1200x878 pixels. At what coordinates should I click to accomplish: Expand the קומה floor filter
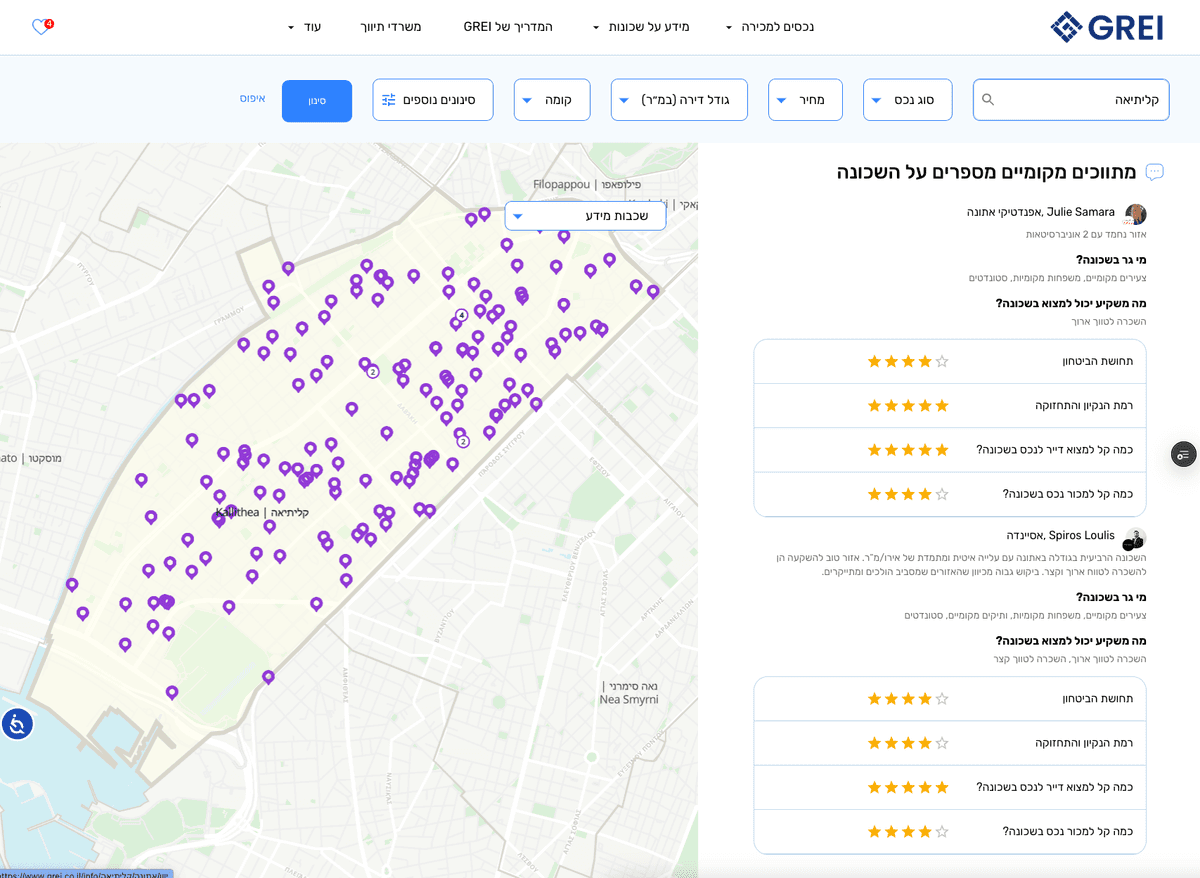[552, 100]
